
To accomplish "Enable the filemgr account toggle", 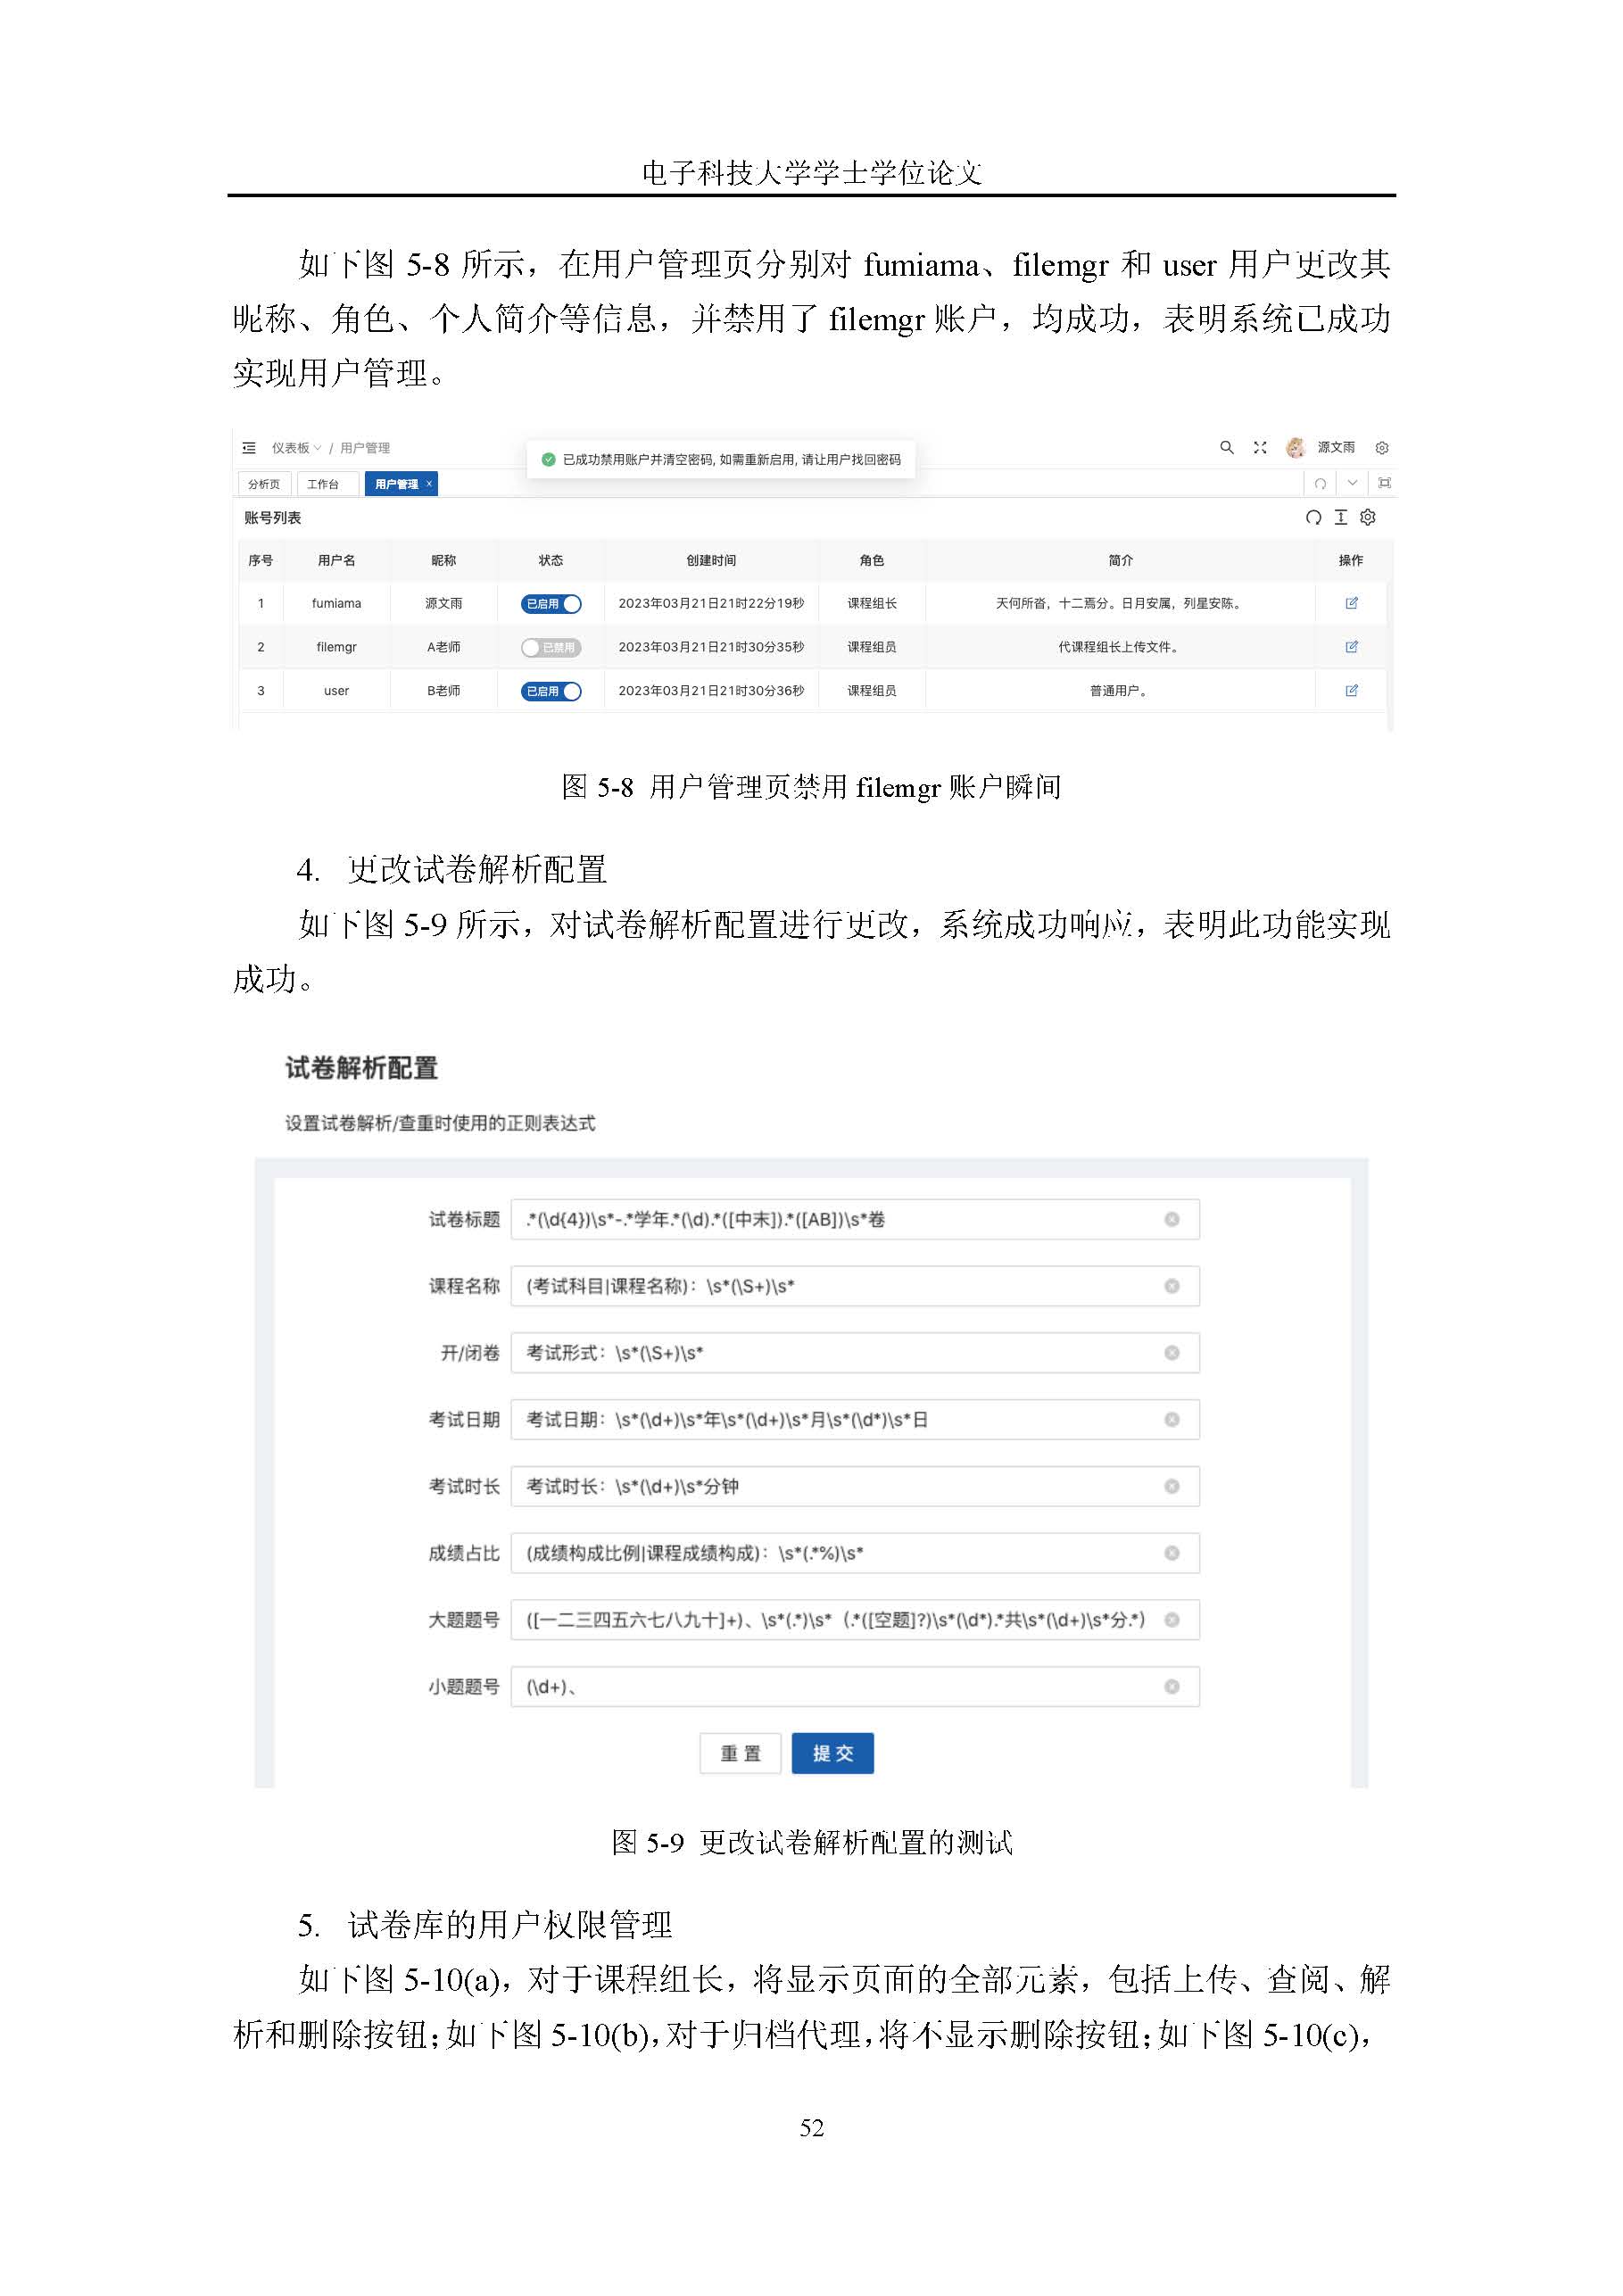I will [x=551, y=648].
